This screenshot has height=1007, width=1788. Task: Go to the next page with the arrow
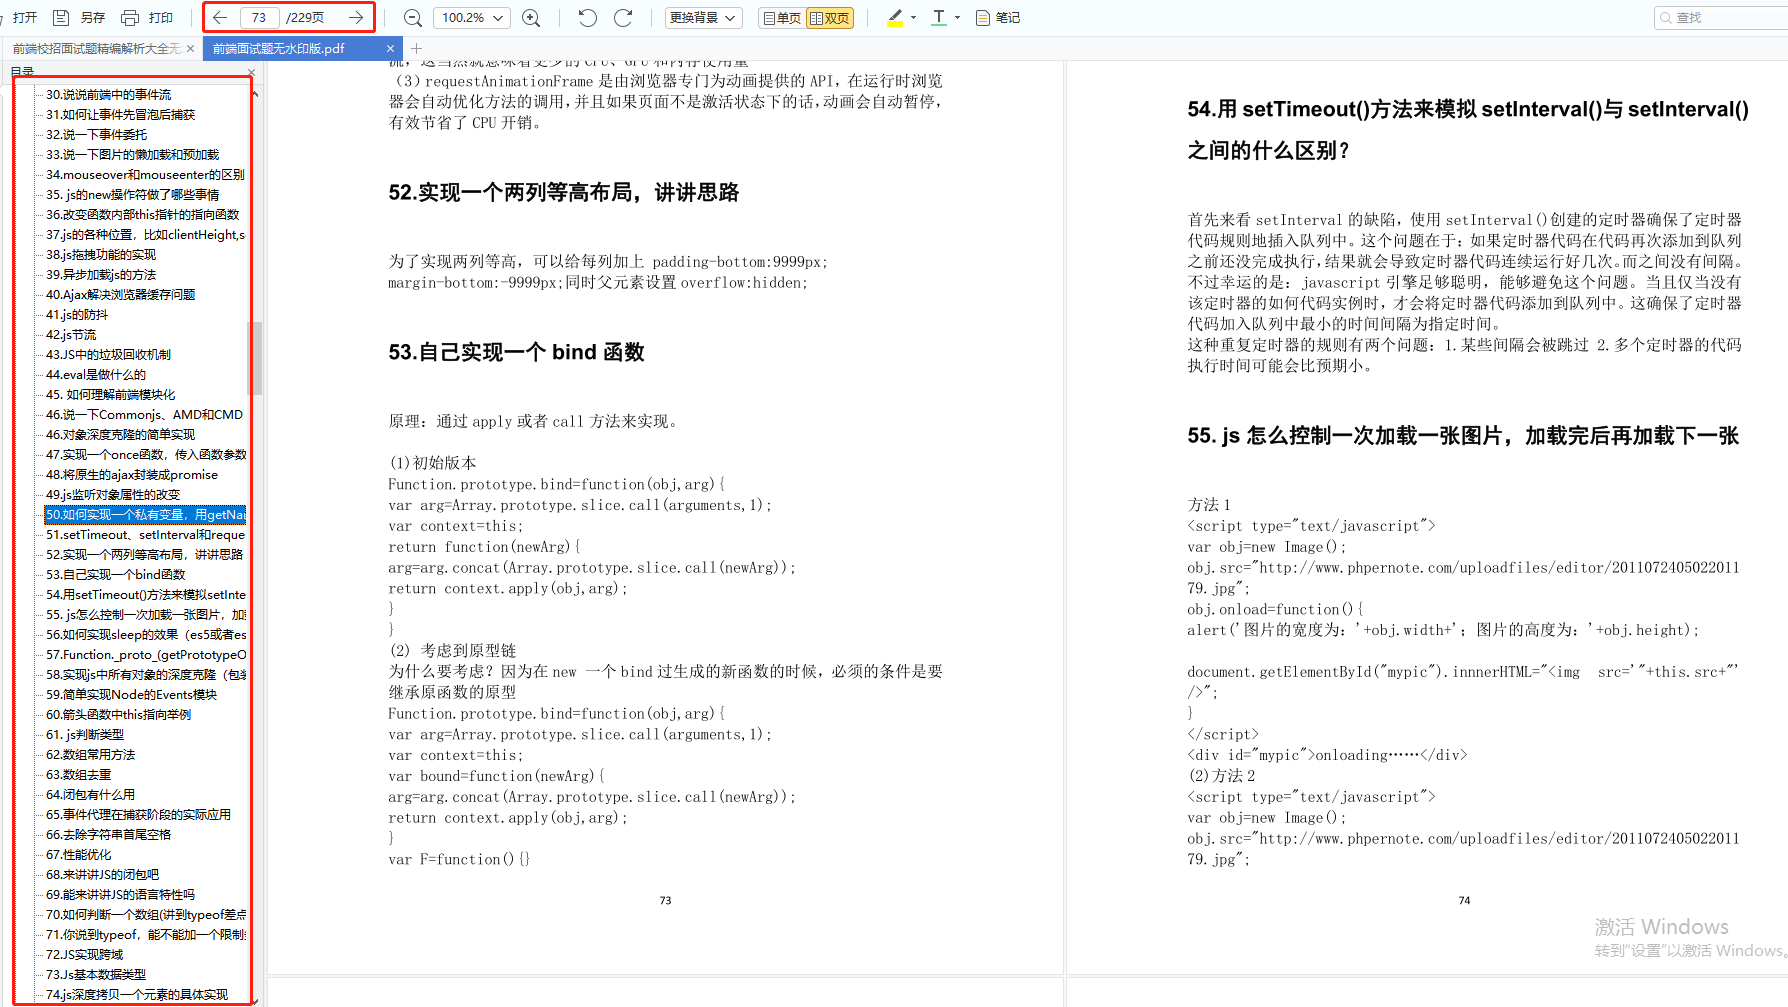coord(356,17)
